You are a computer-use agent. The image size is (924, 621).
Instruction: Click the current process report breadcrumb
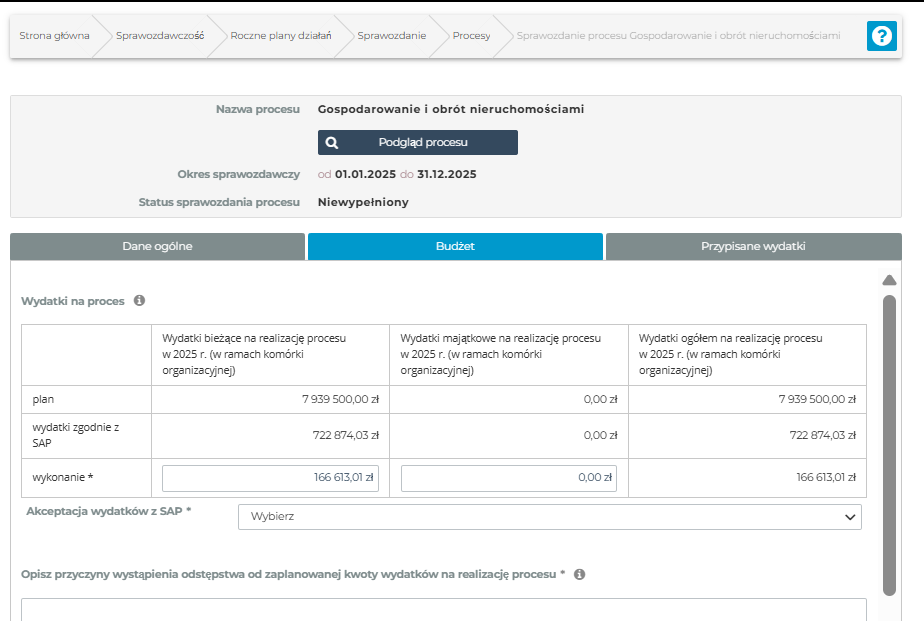pyautogui.click(x=678, y=36)
